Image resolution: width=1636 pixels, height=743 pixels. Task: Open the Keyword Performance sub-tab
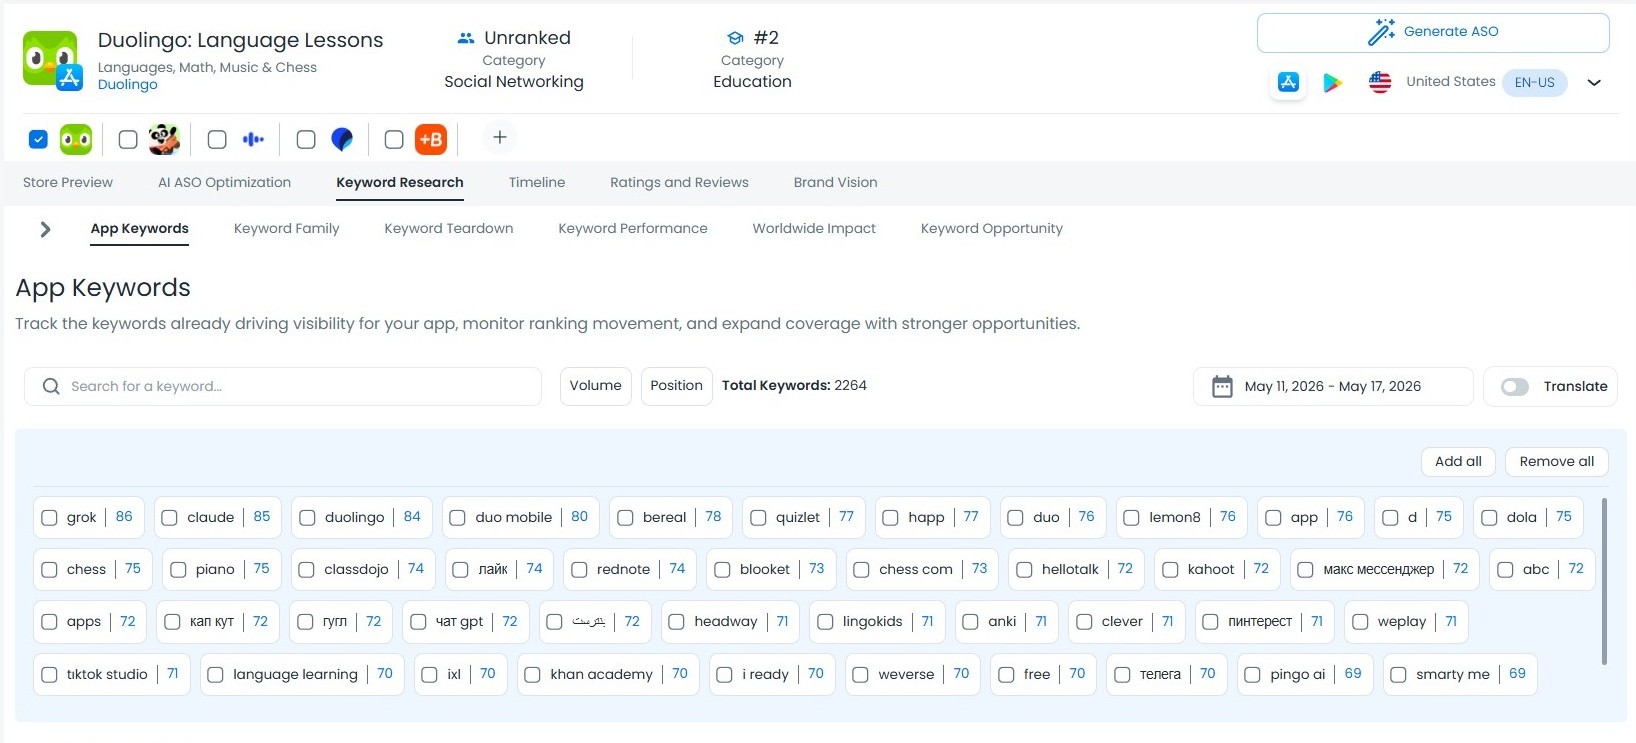633,228
